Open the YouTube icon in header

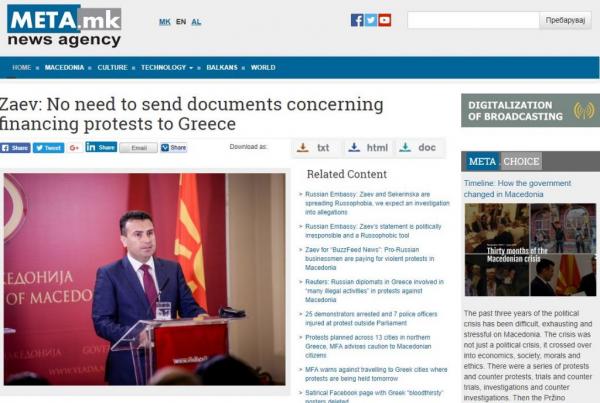point(385,20)
